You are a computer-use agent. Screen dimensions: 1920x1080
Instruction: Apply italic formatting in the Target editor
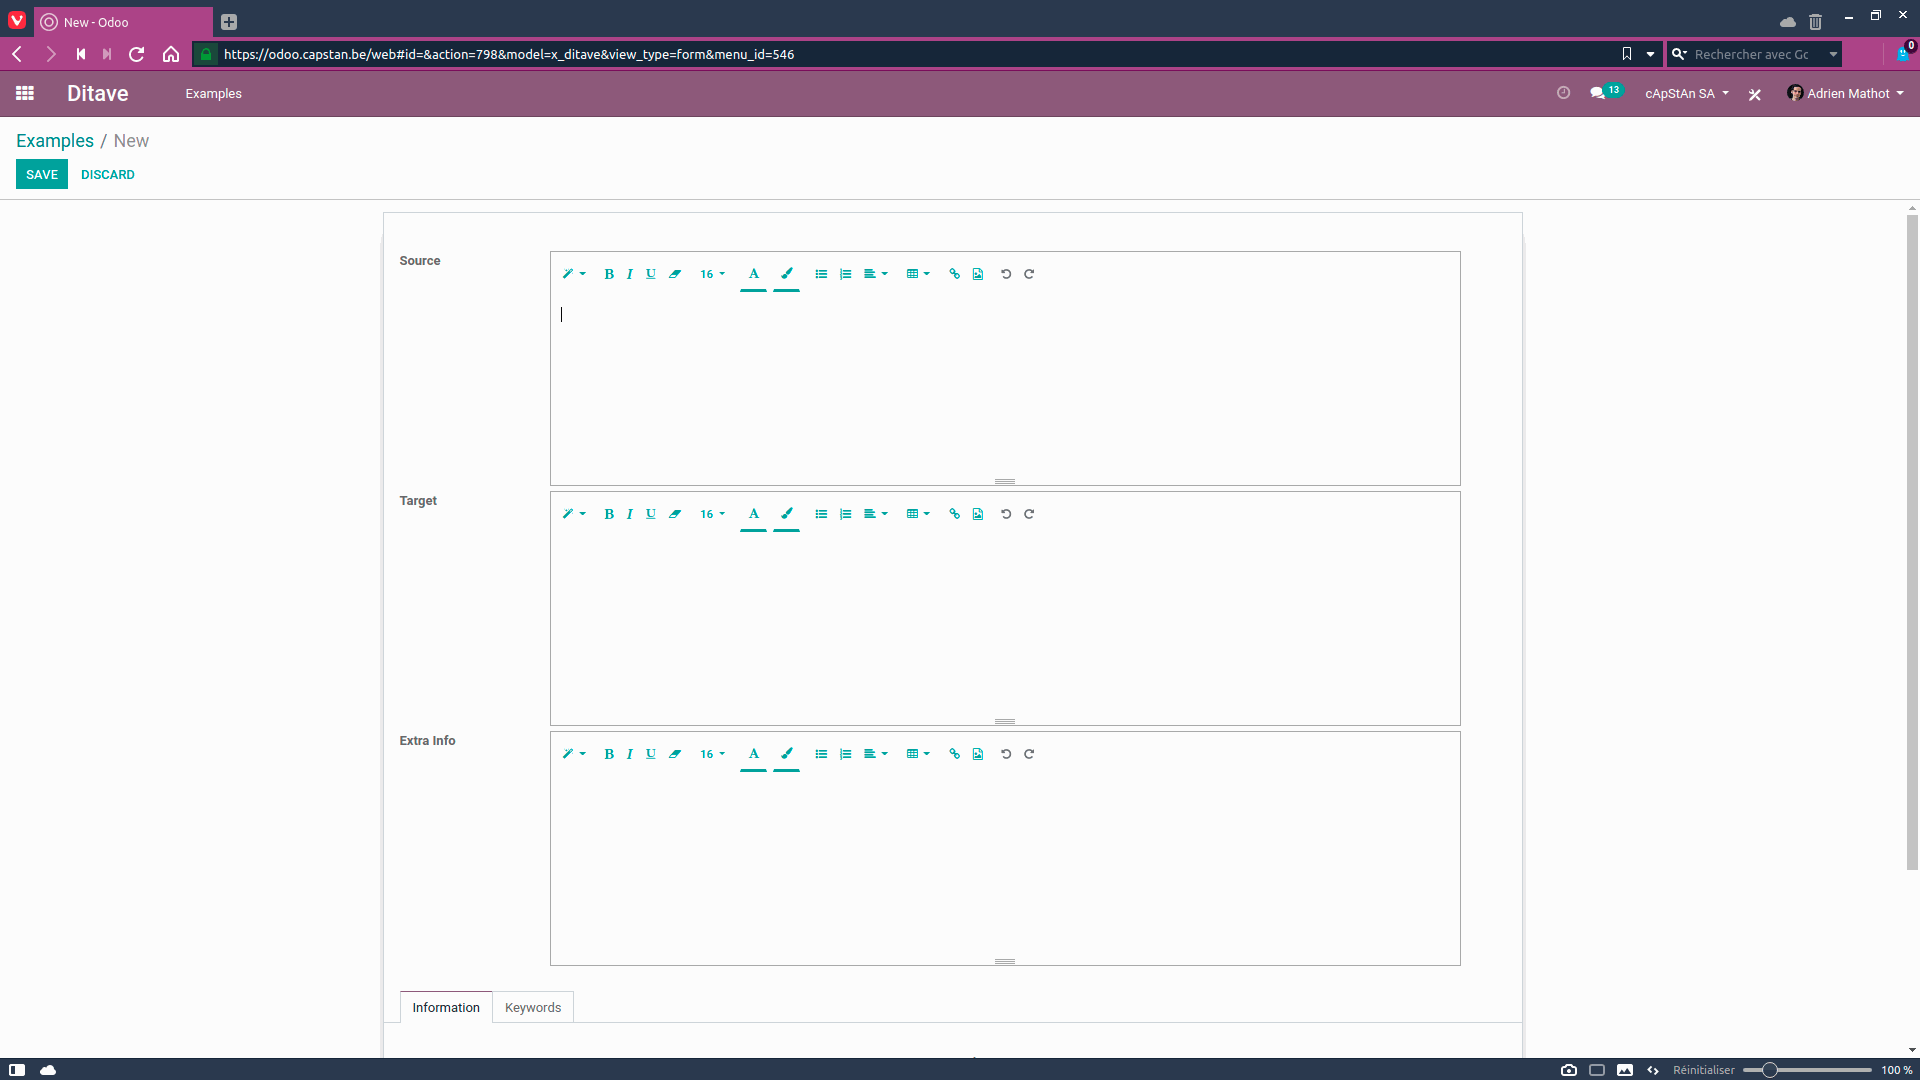[629, 514]
